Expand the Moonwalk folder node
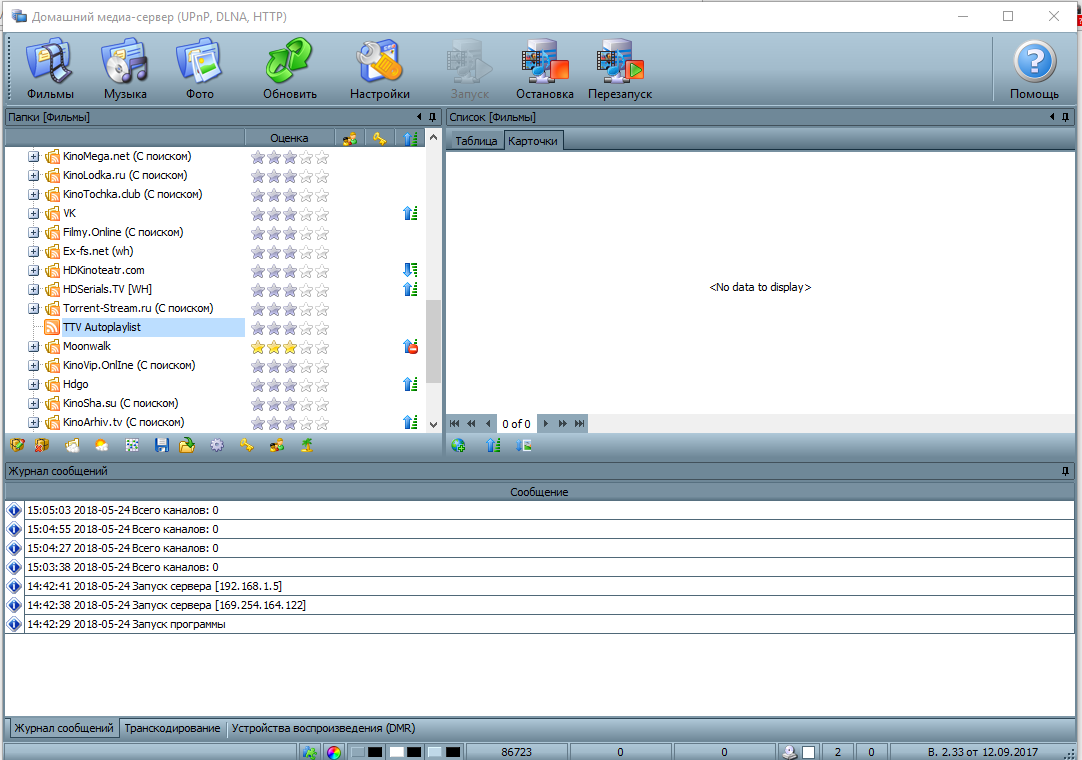 click(x=33, y=347)
